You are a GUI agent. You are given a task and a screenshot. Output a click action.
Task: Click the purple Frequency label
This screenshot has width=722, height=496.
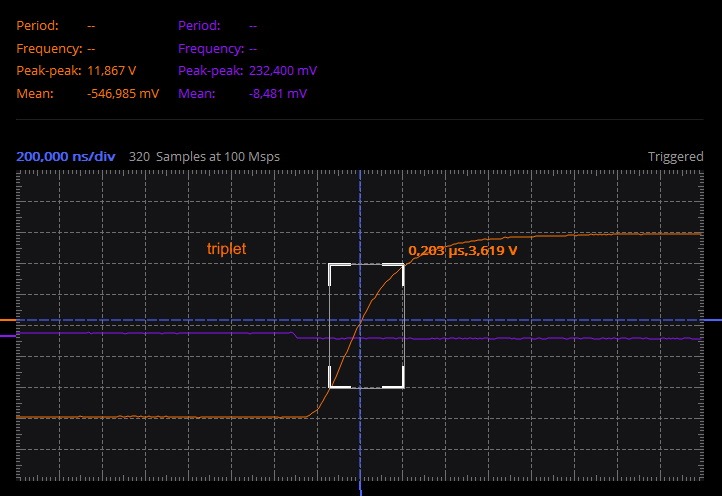click(x=211, y=48)
